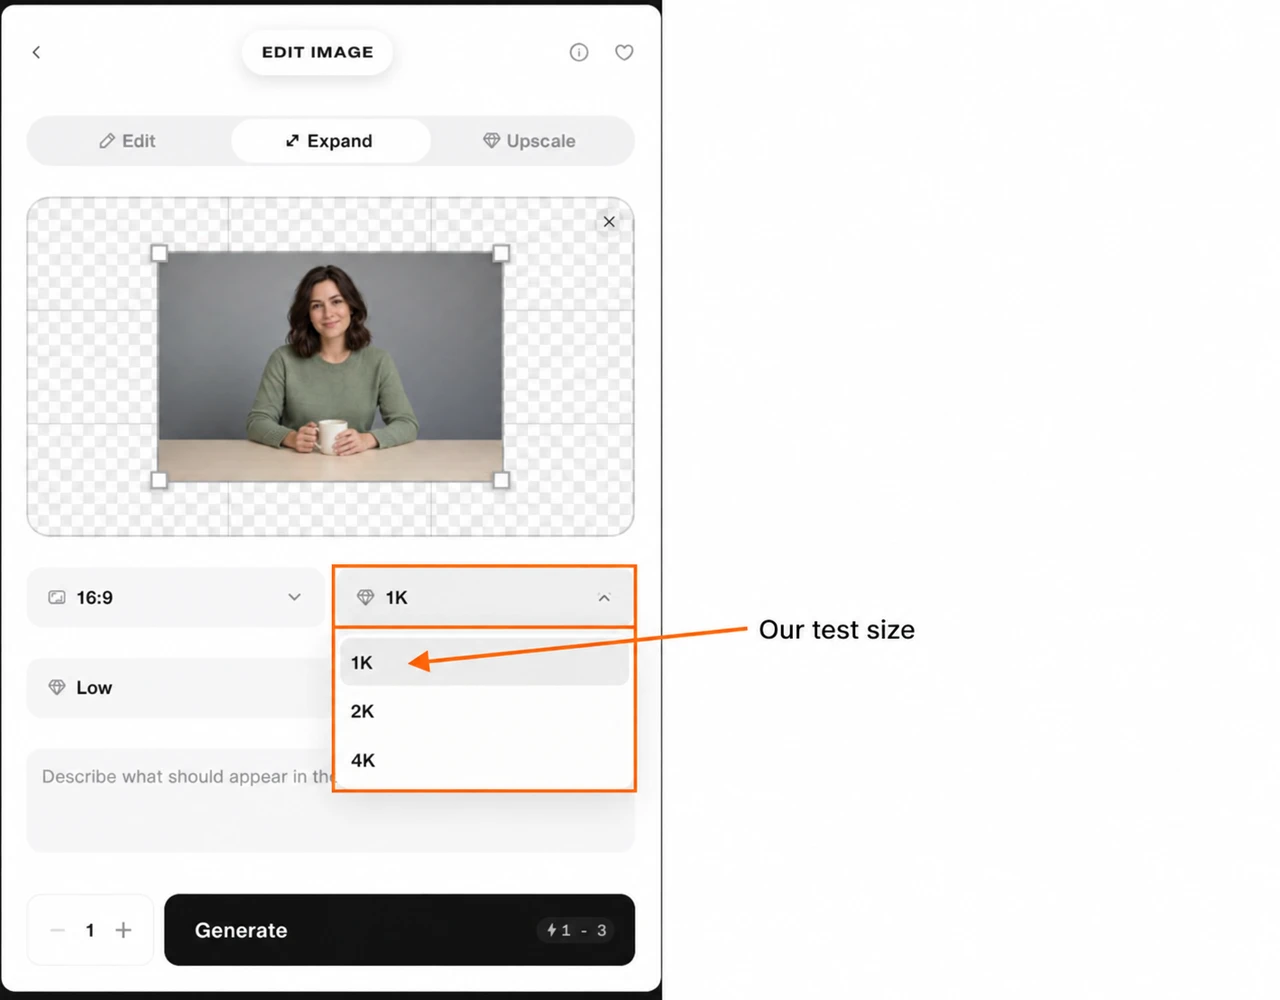This screenshot has height=1000, width=1280.
Task: Grab the top-left crop handle
Action: click(x=159, y=253)
